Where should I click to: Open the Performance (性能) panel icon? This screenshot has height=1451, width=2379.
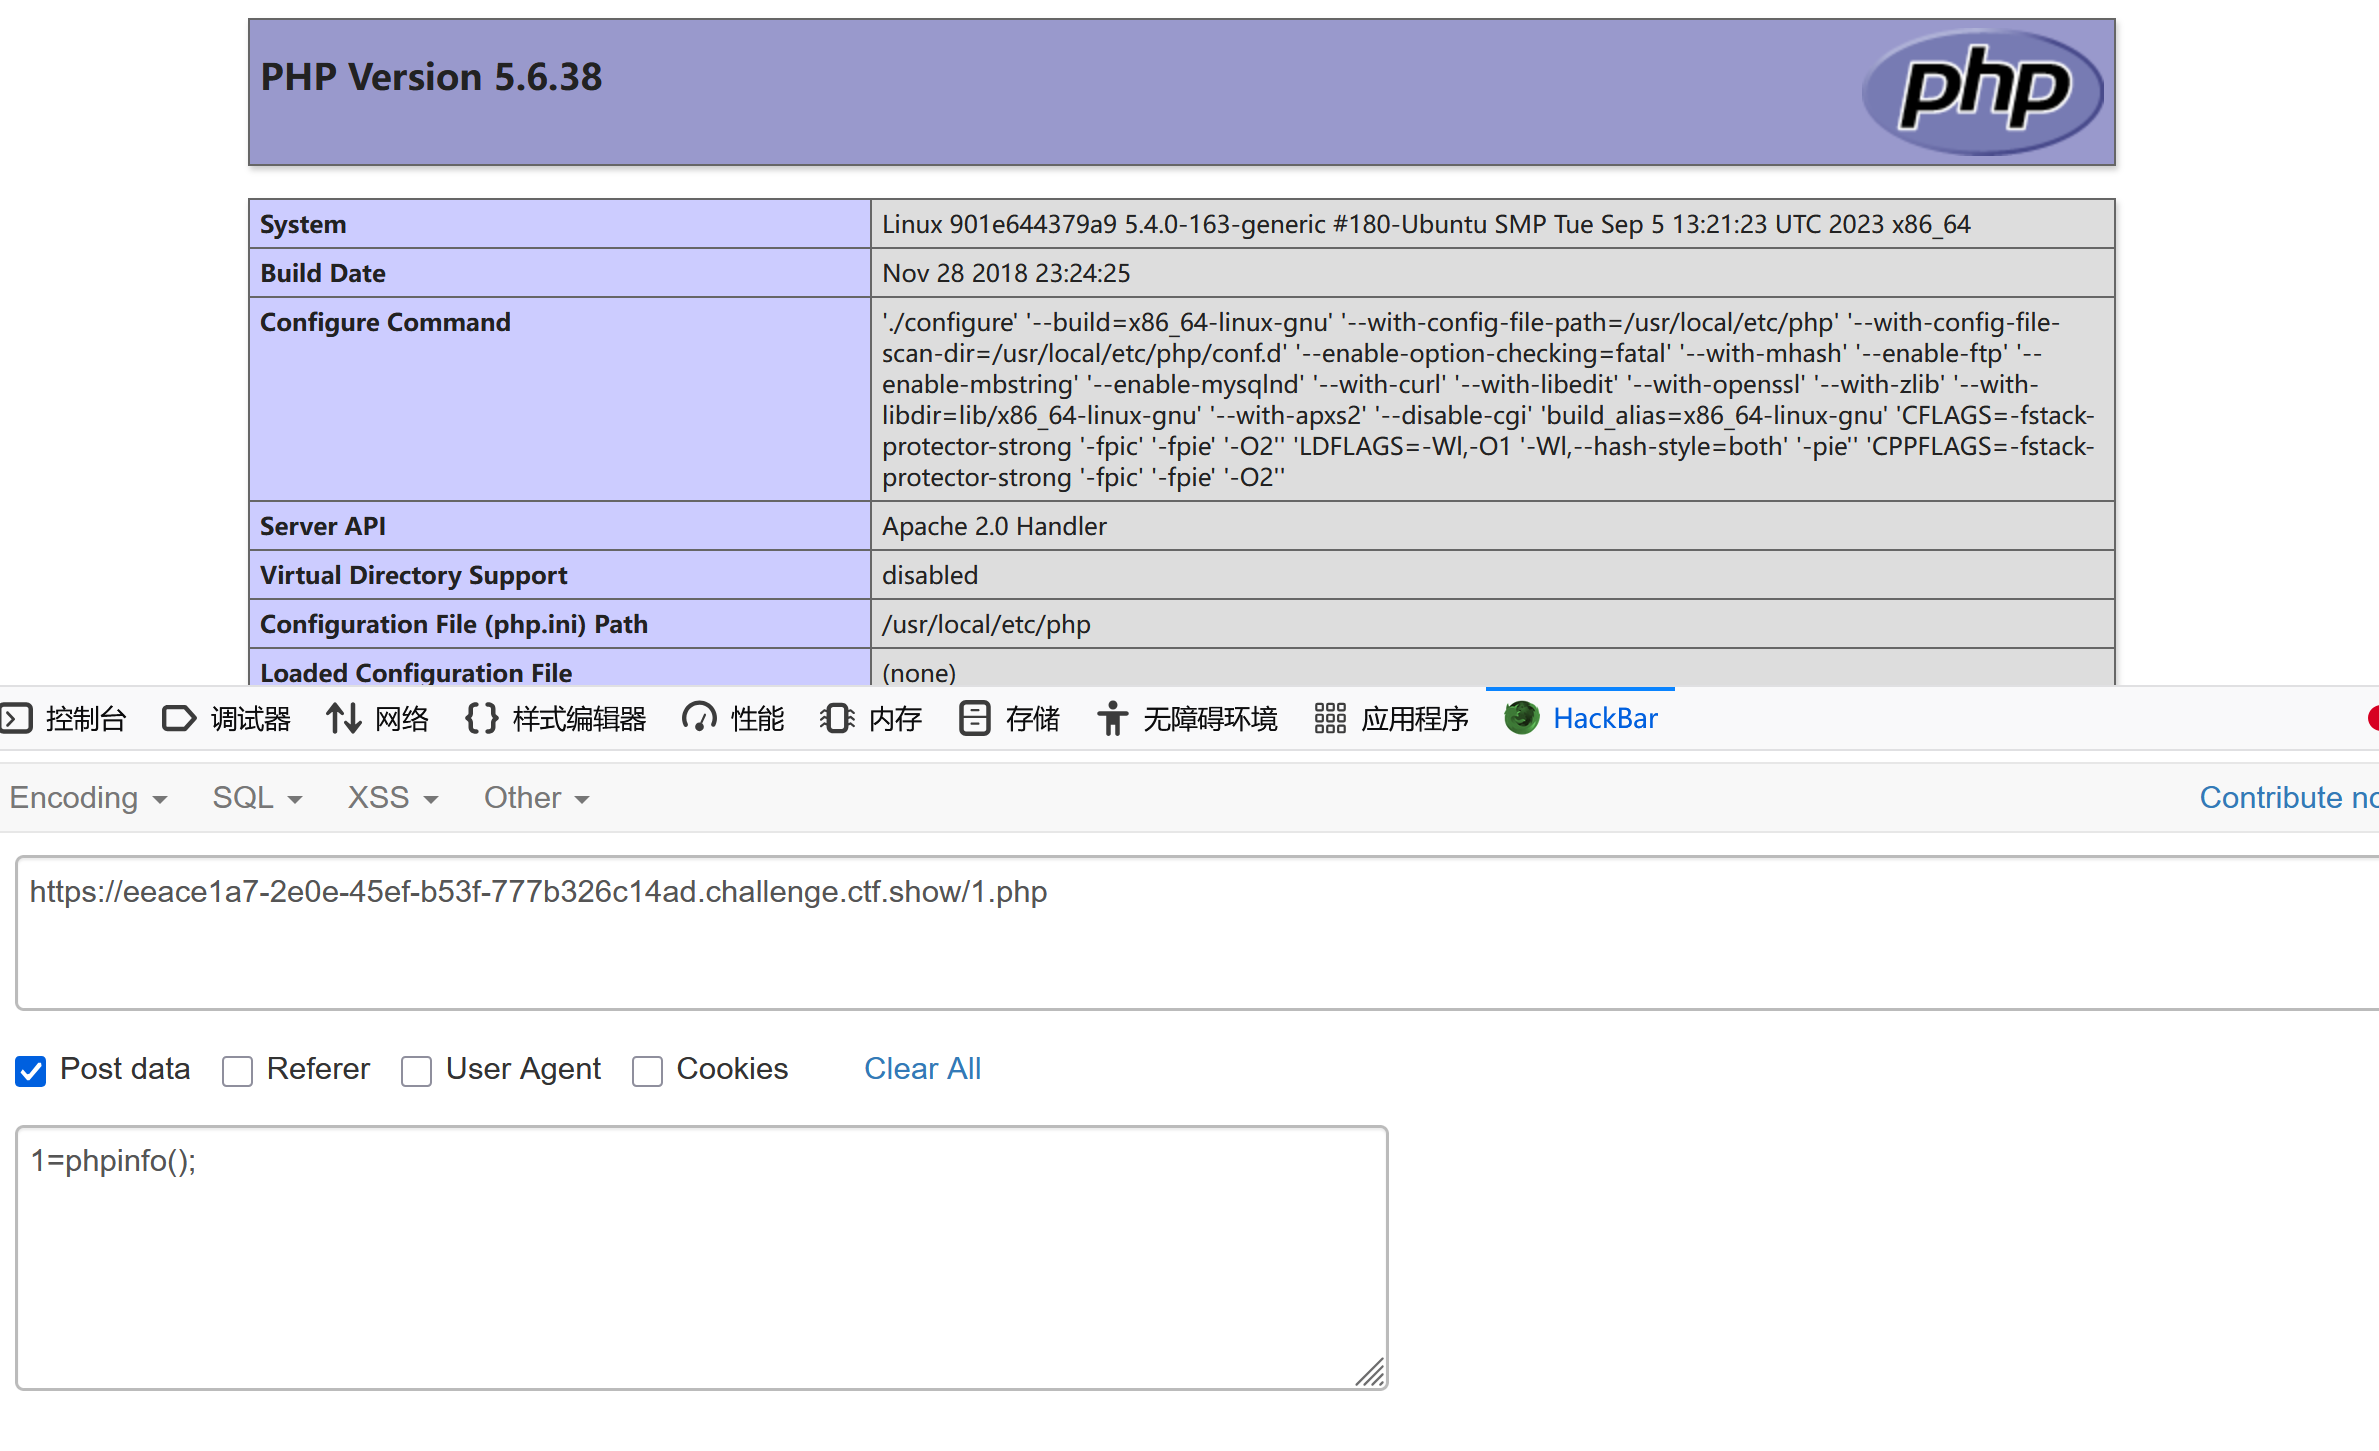699,718
